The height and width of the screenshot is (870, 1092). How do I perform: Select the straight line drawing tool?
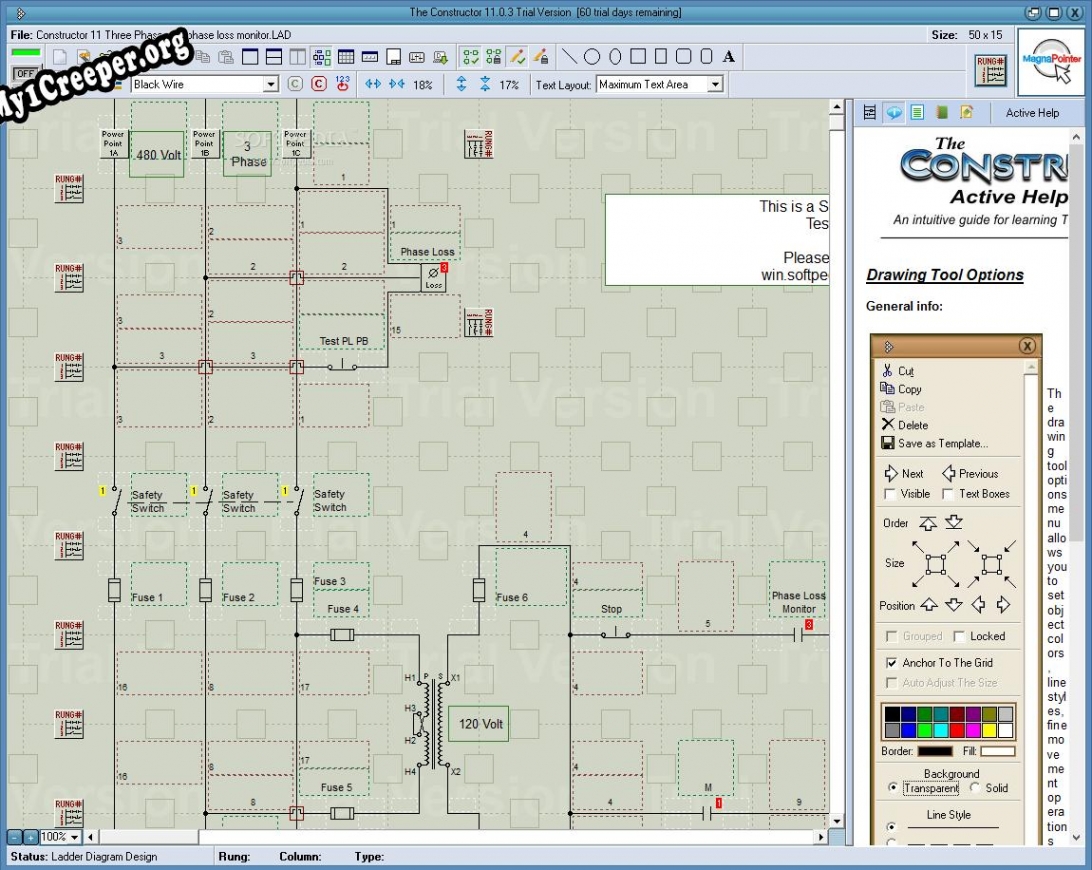pyautogui.click(x=569, y=57)
